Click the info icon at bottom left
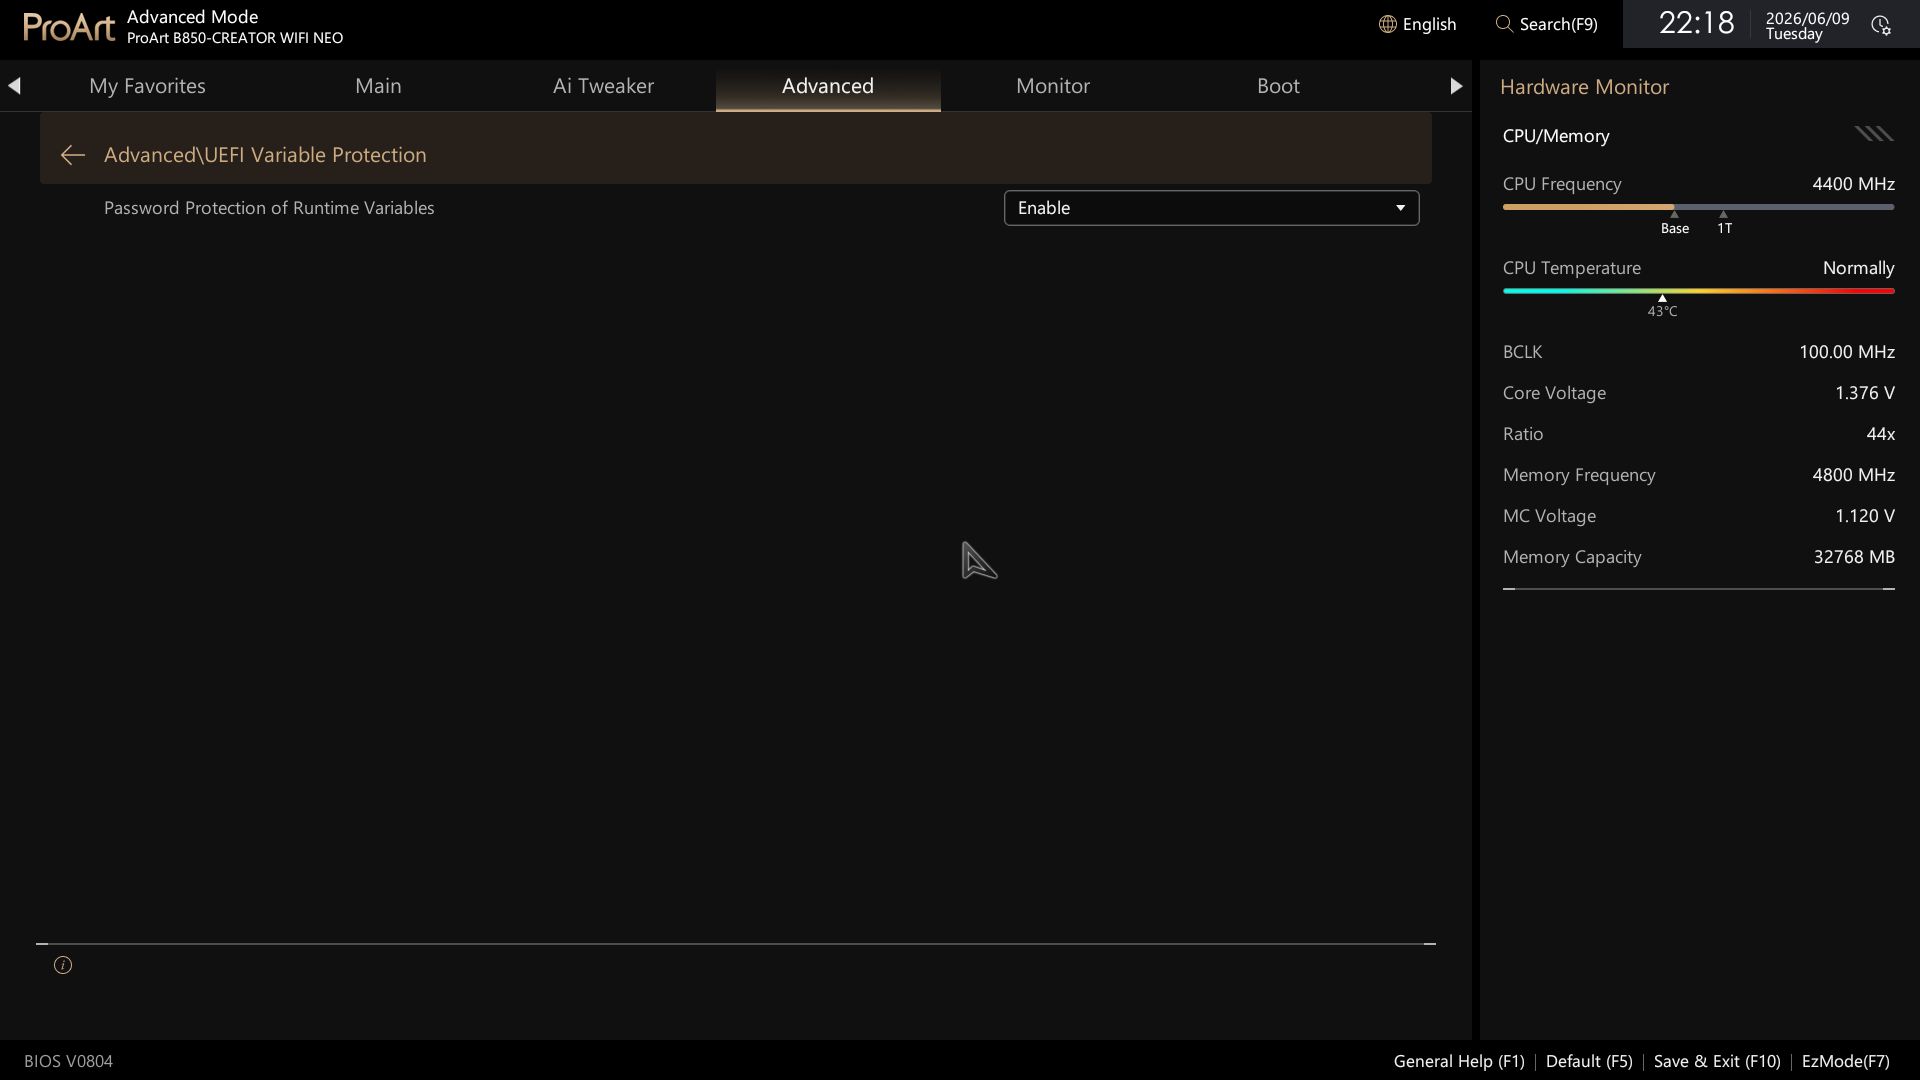Screen dimensions: 1920x1080 coord(63,965)
